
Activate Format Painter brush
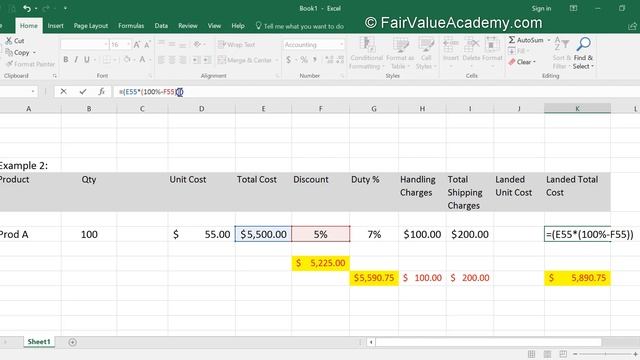[30, 64]
